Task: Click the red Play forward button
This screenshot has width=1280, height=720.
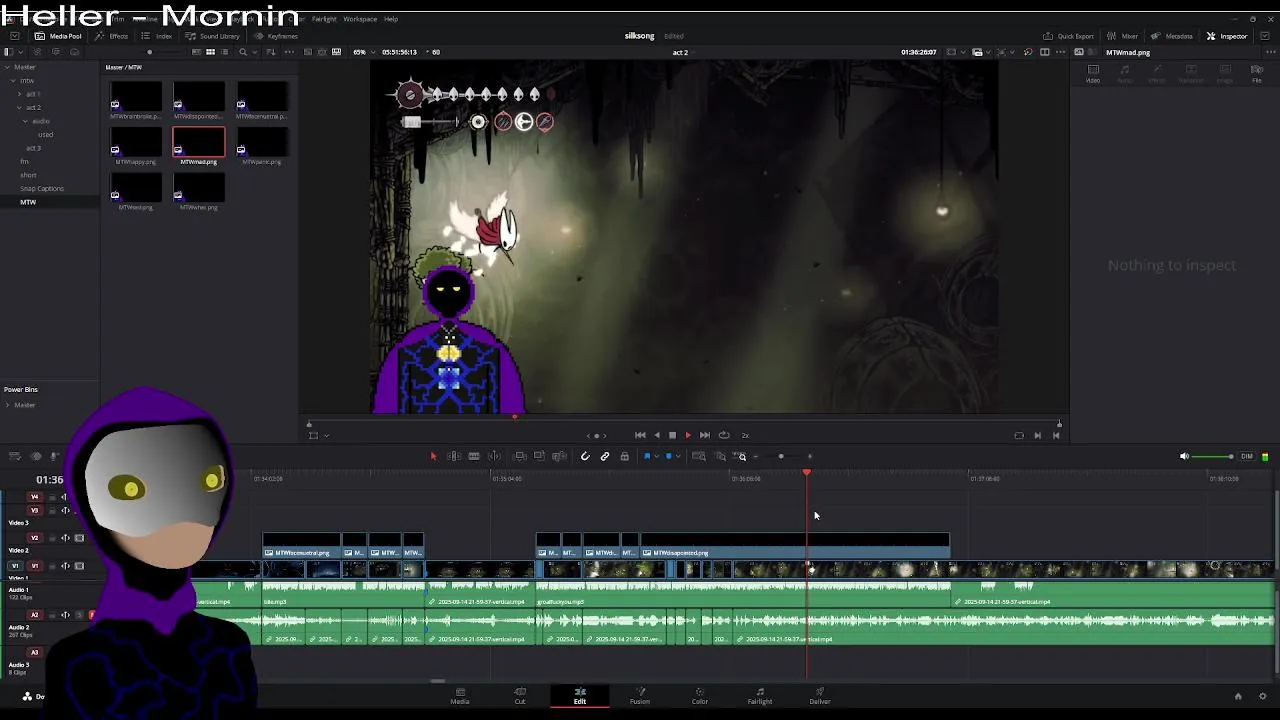Action: [x=688, y=435]
